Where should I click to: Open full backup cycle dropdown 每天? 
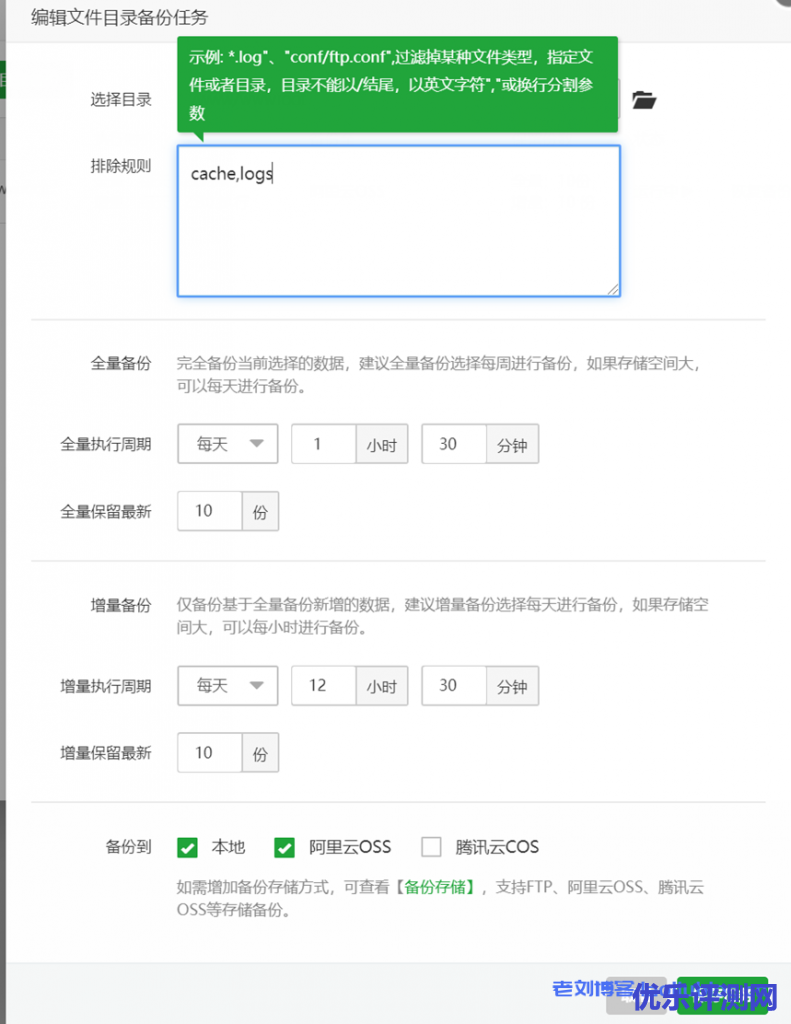[228, 444]
